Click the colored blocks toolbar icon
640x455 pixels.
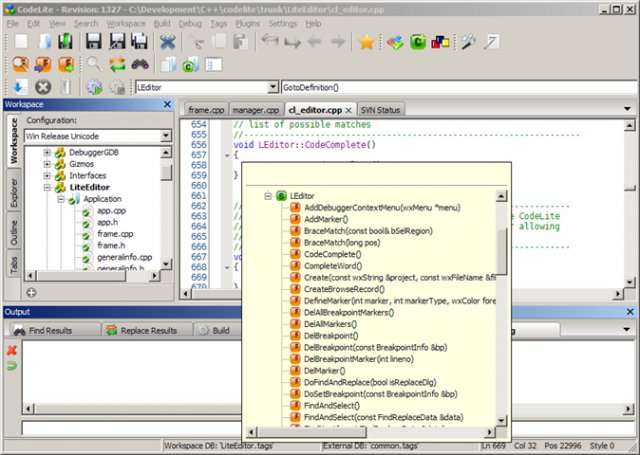click(x=440, y=42)
